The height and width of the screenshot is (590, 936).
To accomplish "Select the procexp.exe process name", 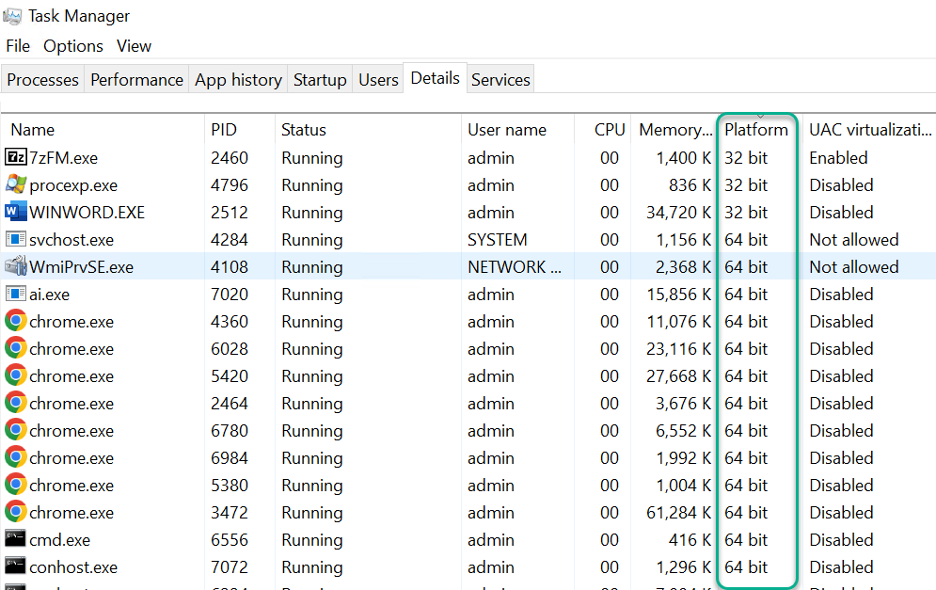I will [73, 186].
